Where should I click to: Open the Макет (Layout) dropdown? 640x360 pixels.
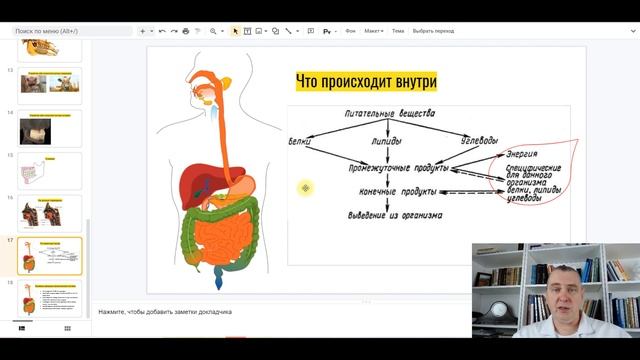(374, 31)
